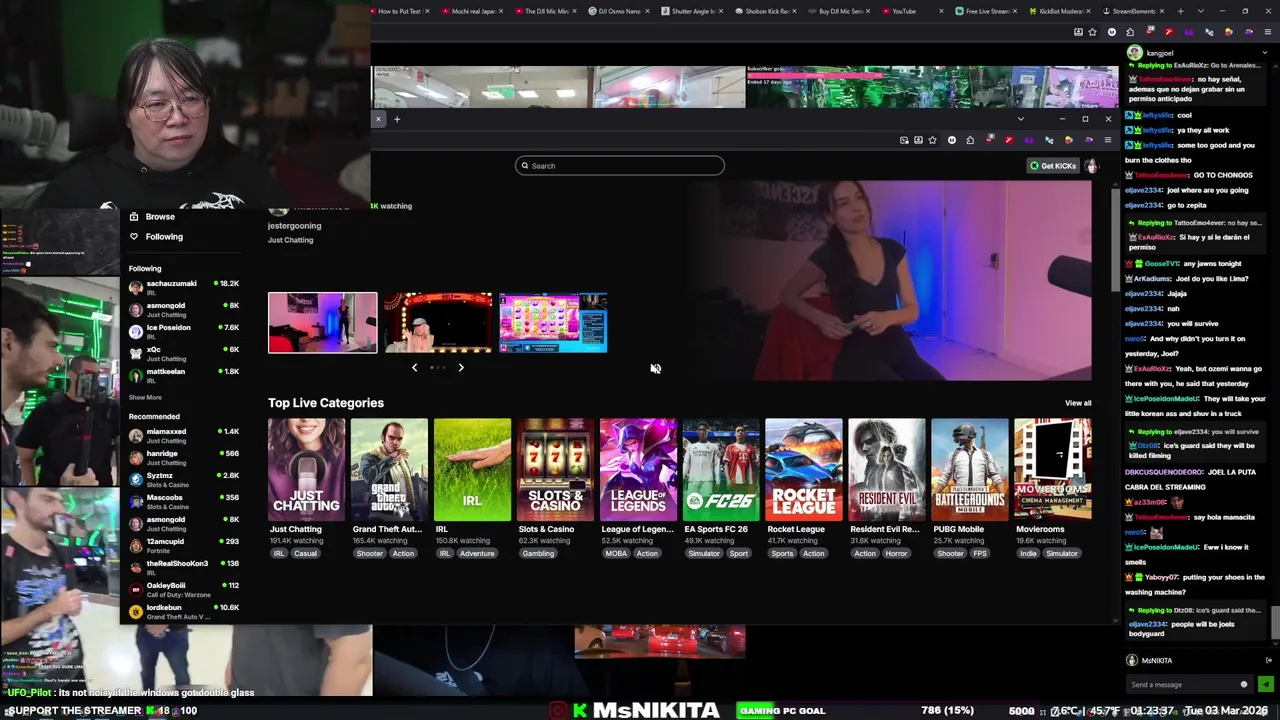Click the user profile avatar beside Get KICKs

pos(1091,166)
